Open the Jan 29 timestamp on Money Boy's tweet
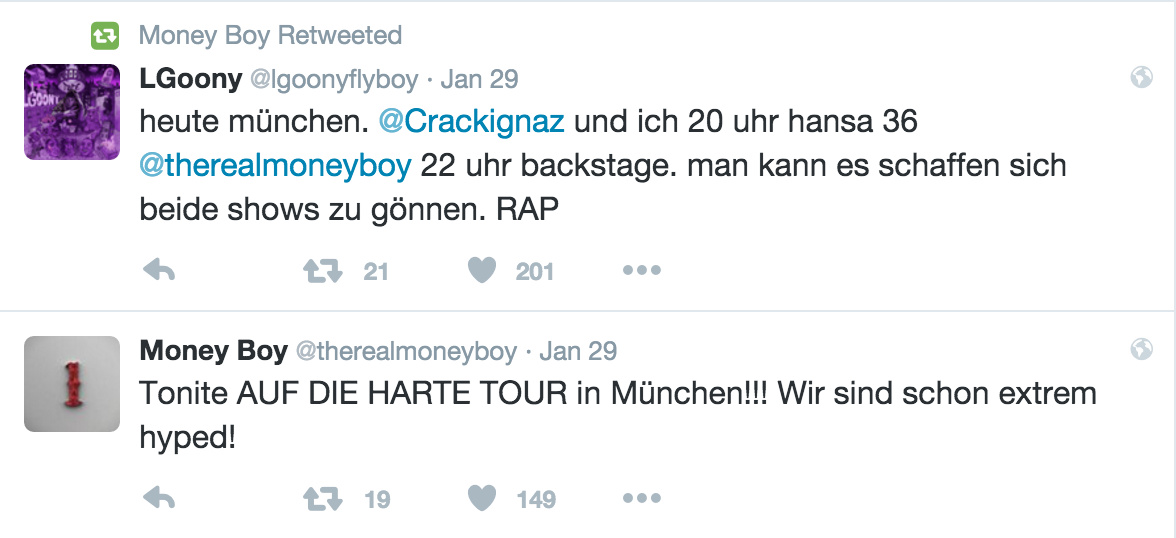The height and width of the screenshot is (538, 1176). click(578, 351)
